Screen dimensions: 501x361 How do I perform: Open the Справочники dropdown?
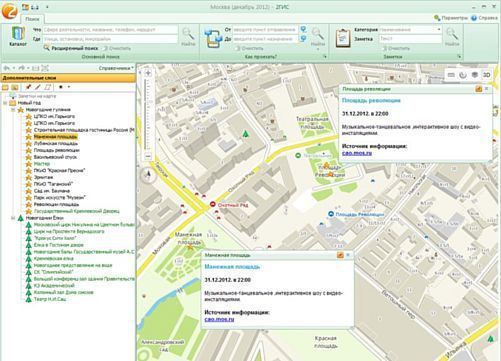click(116, 68)
